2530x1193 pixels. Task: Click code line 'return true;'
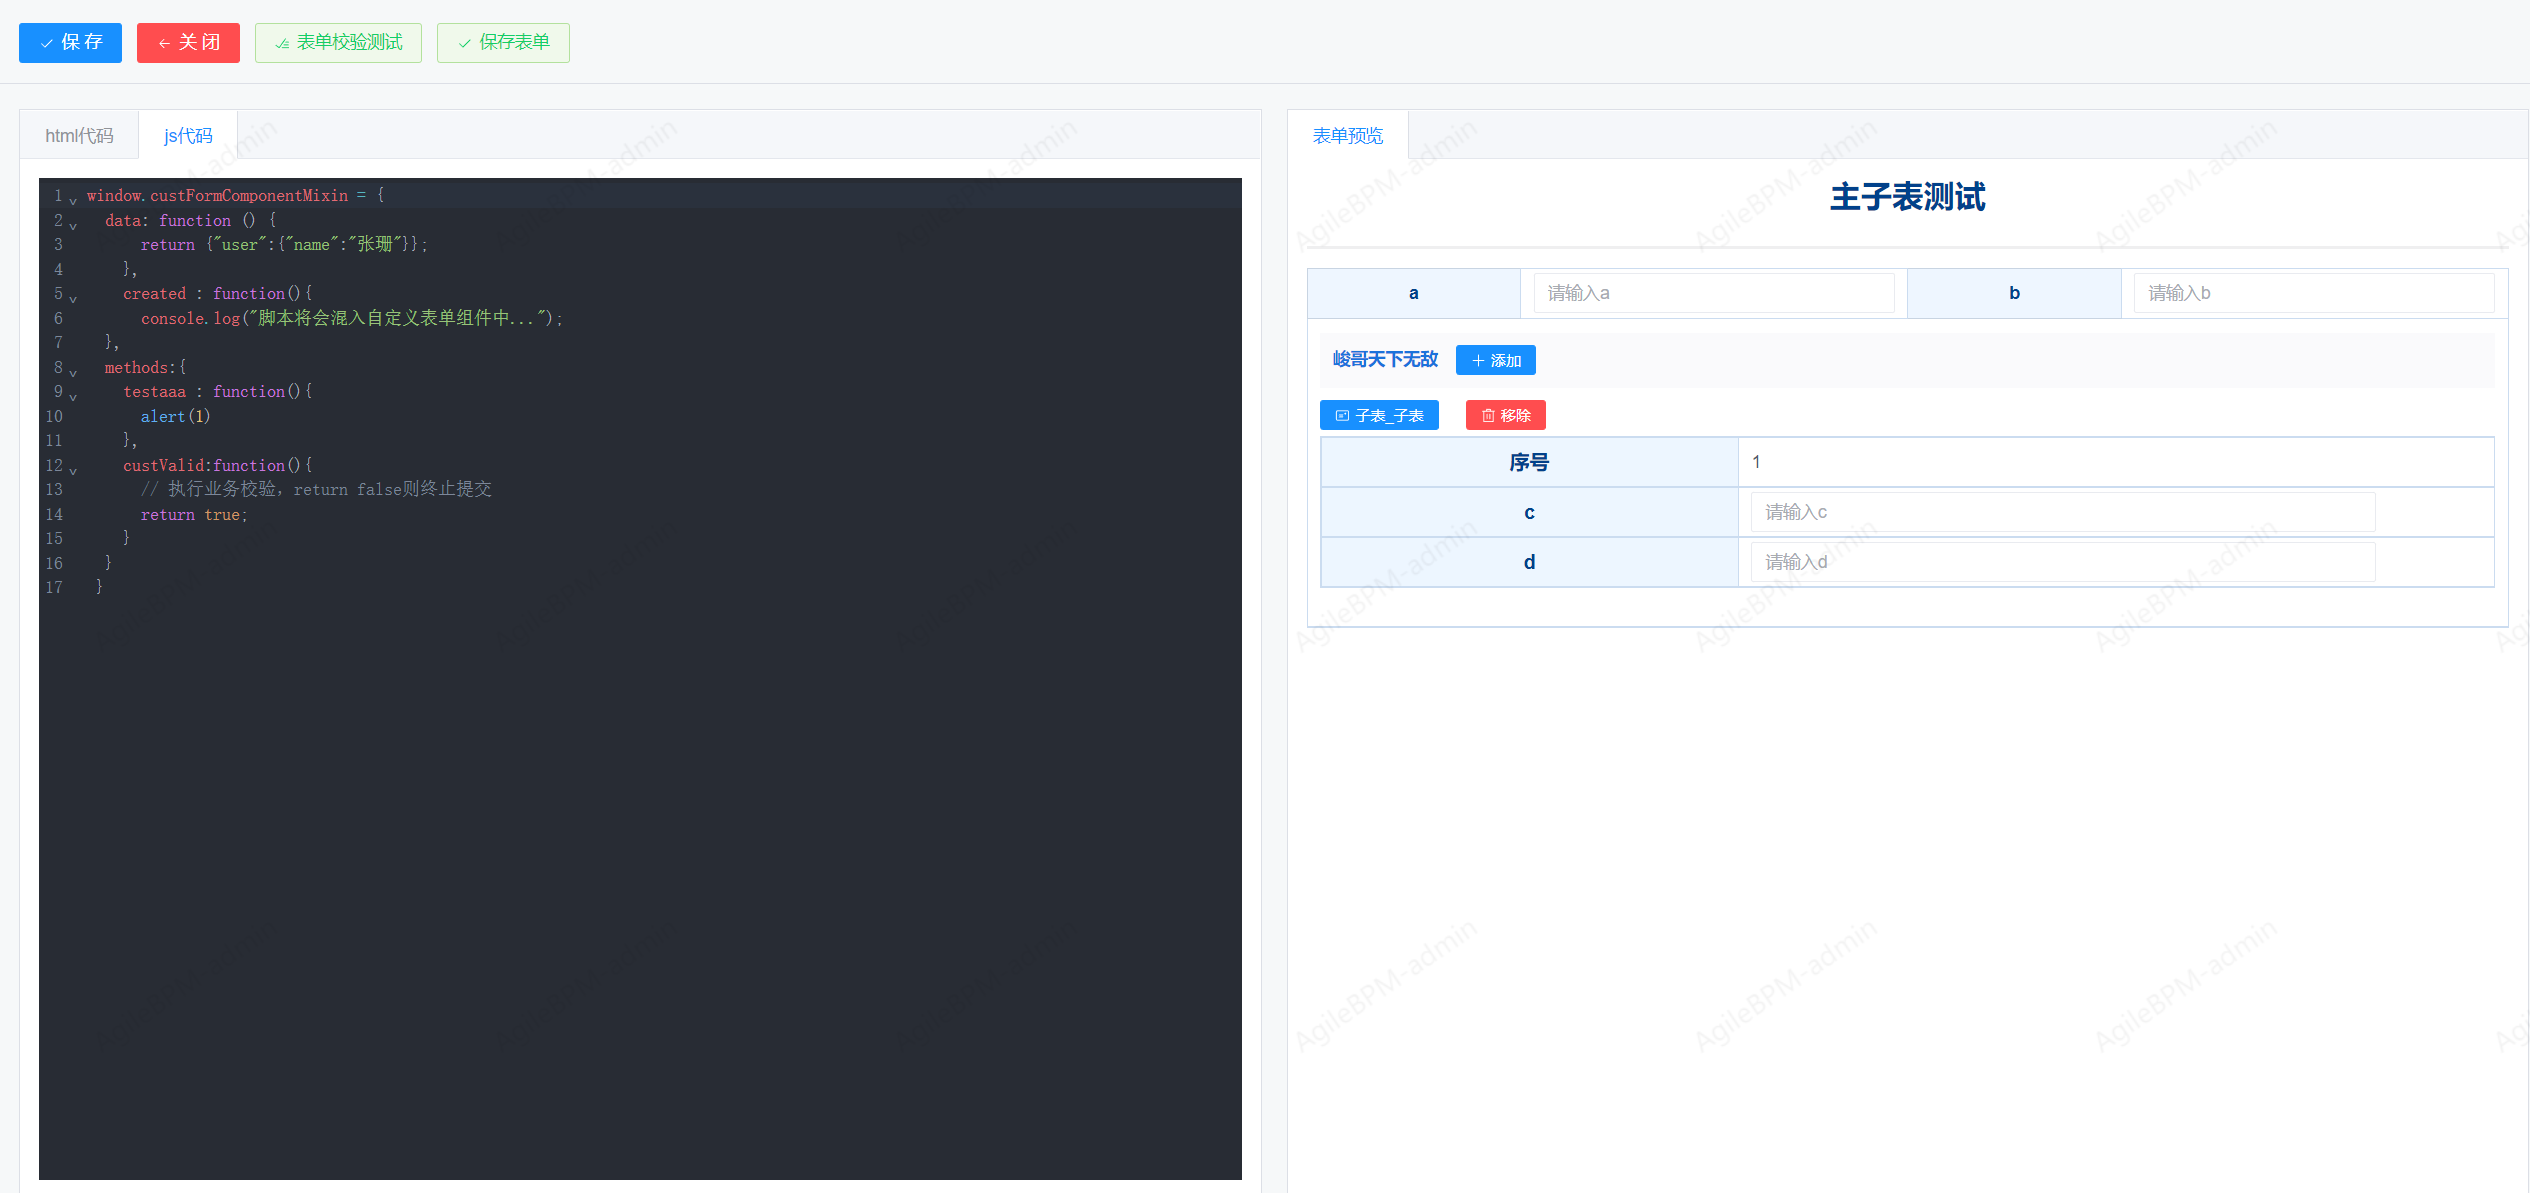194,514
